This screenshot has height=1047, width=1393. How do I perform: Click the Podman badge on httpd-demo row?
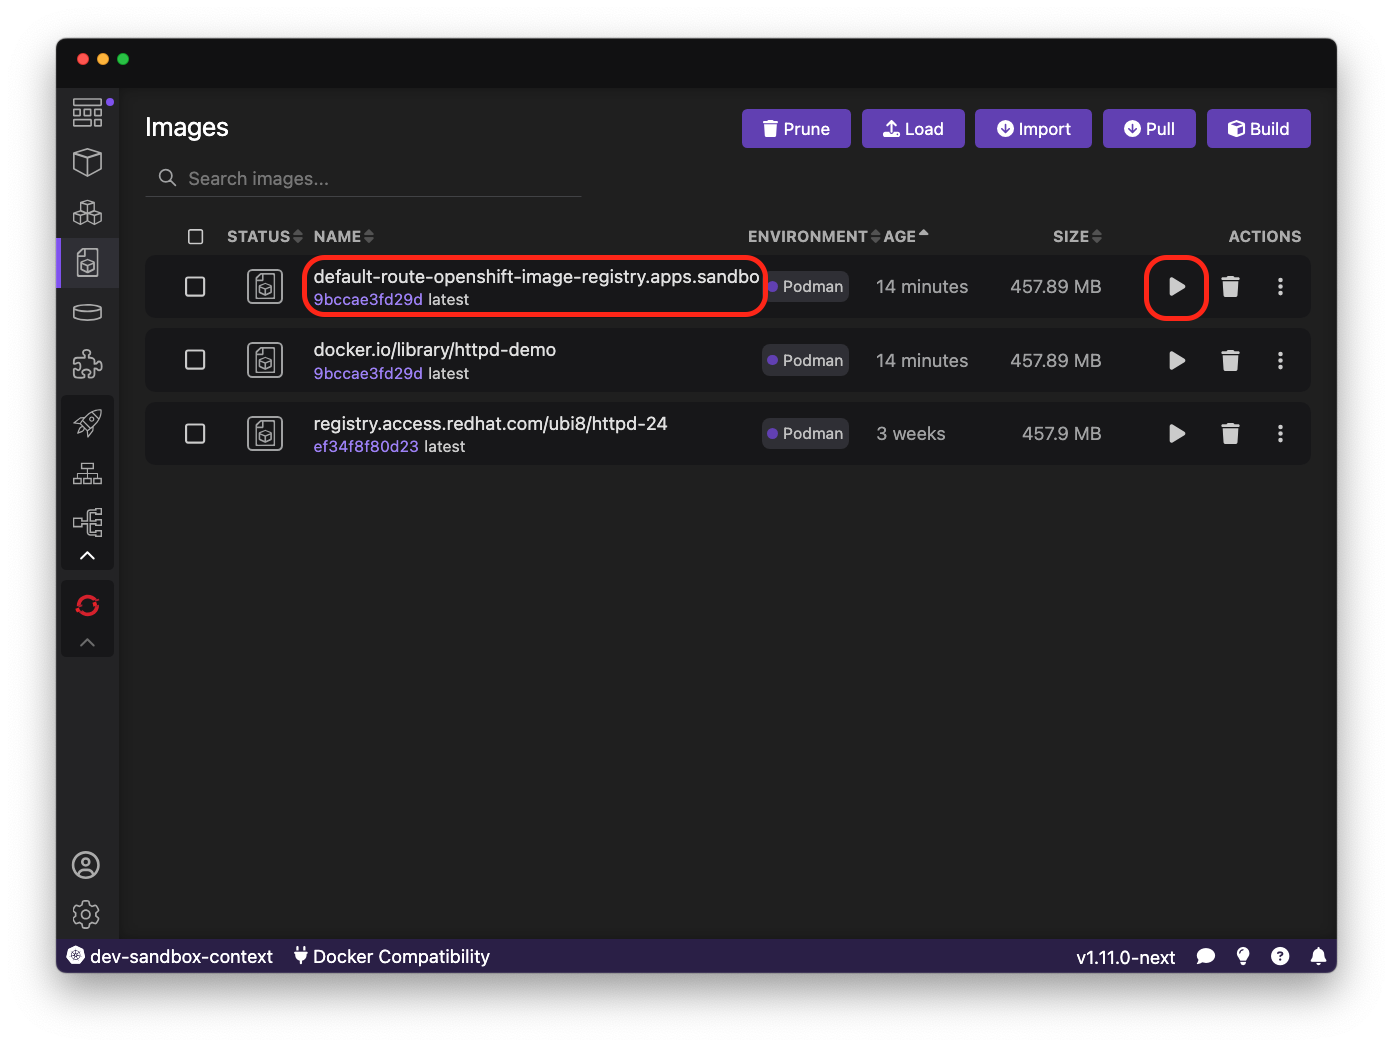pos(805,361)
